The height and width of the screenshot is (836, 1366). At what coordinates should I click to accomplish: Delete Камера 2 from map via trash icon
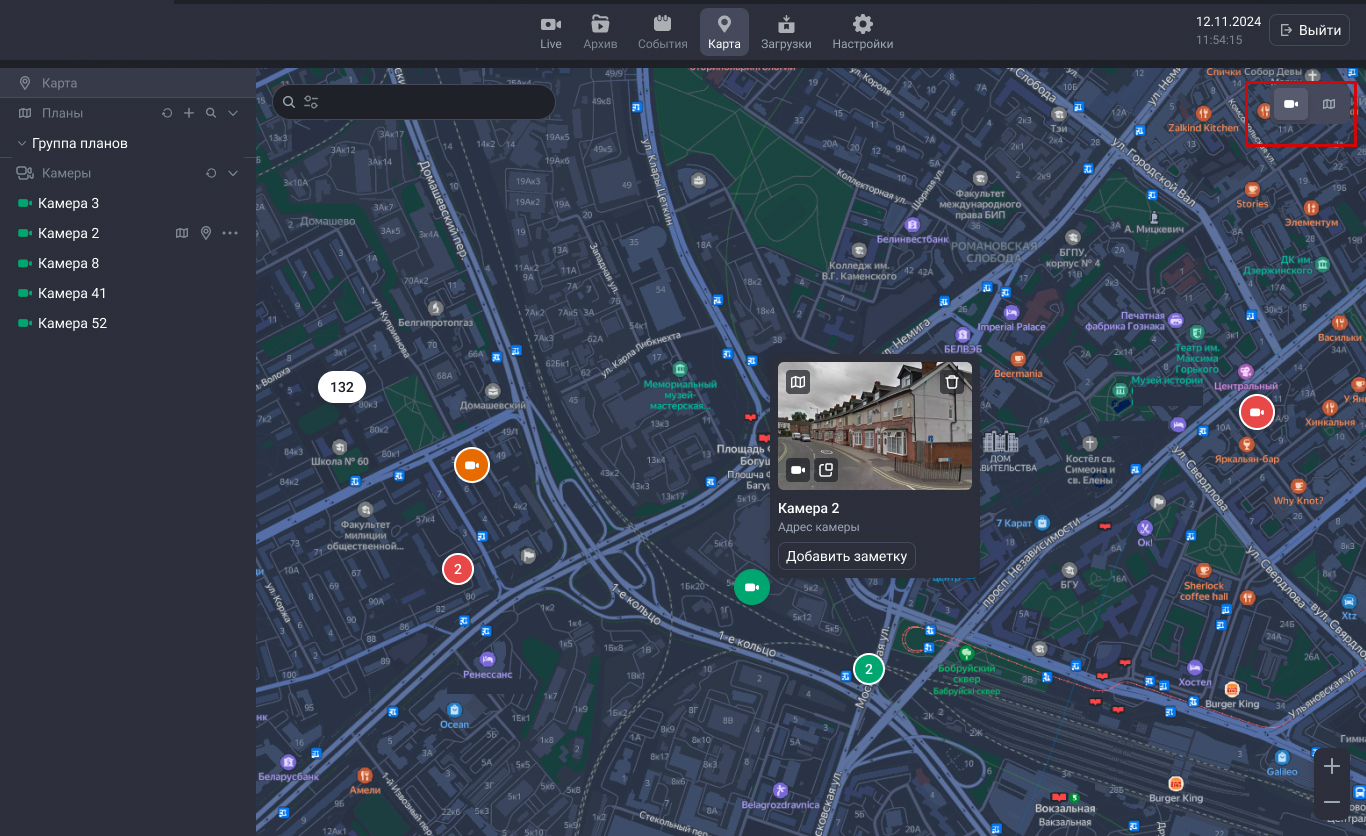coord(951,382)
